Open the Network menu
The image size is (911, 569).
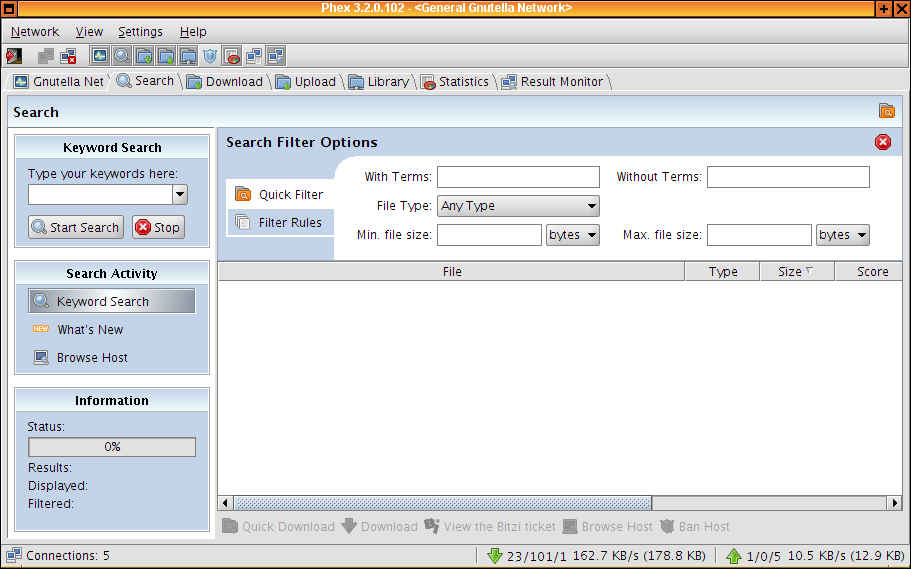click(35, 32)
